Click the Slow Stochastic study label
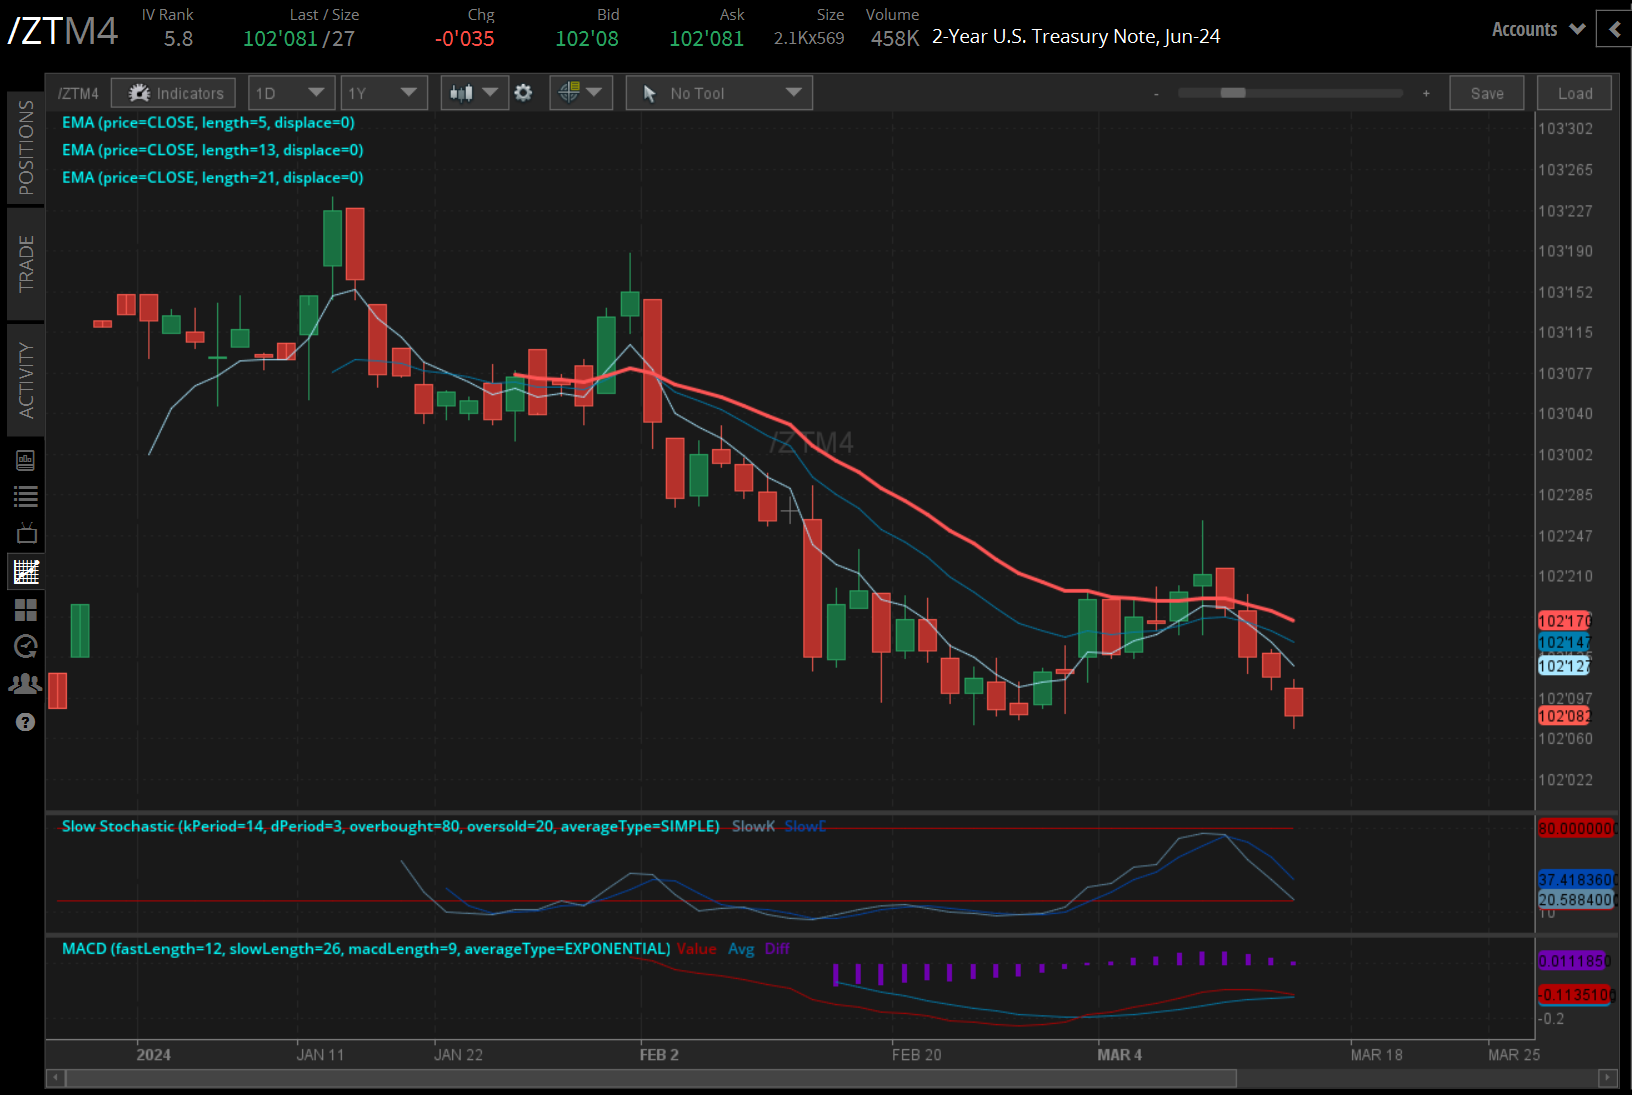 (x=391, y=826)
